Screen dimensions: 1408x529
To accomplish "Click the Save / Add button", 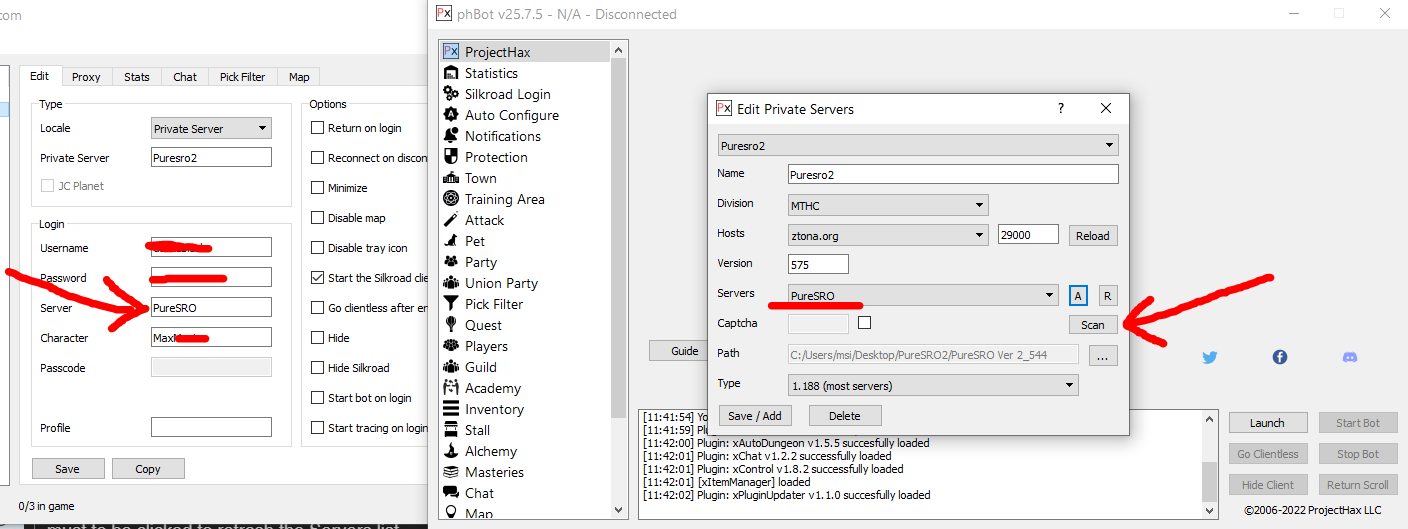I will 755,416.
